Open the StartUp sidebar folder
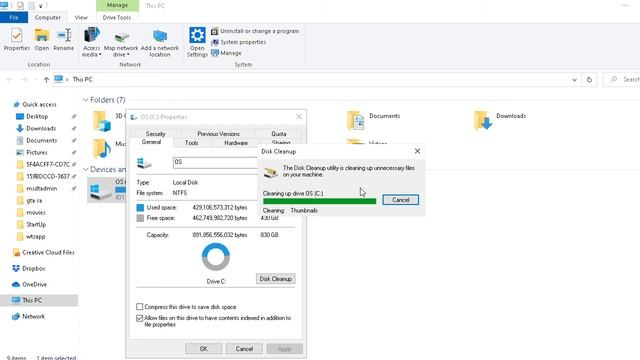The image size is (640, 360). (36, 224)
